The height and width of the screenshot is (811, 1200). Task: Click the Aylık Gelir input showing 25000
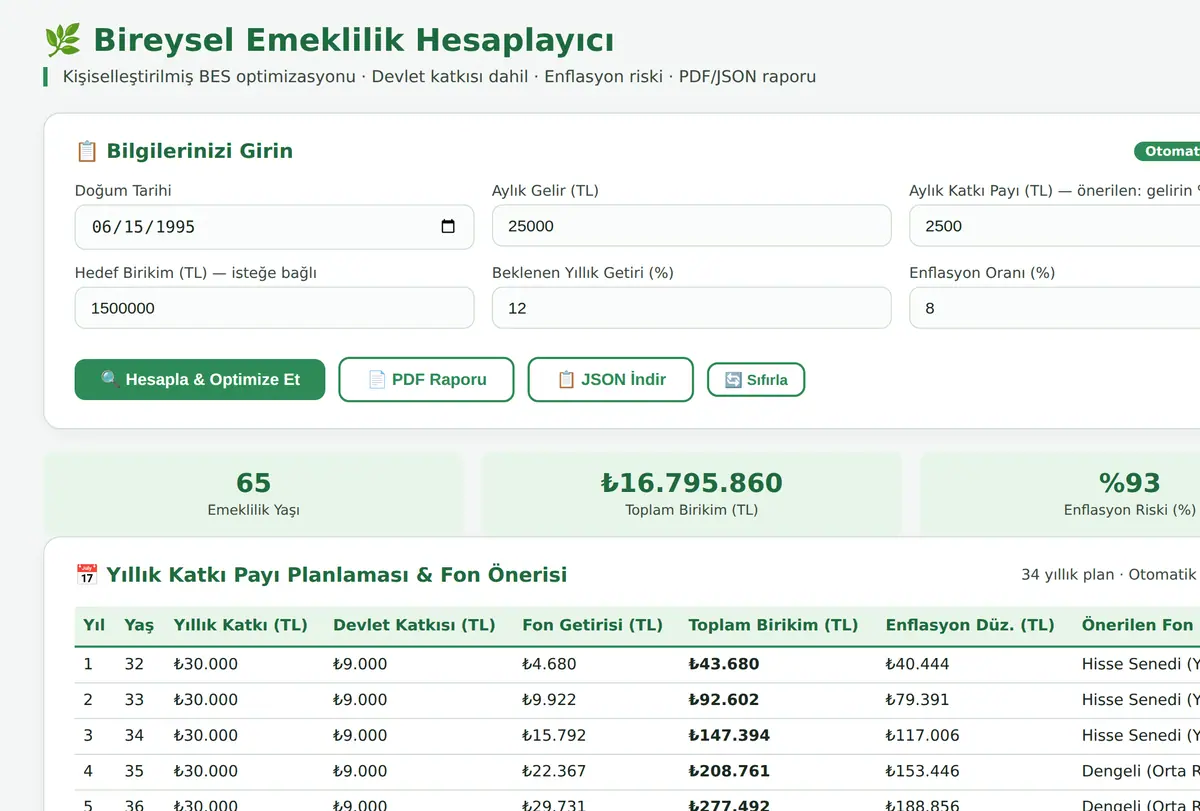point(691,226)
